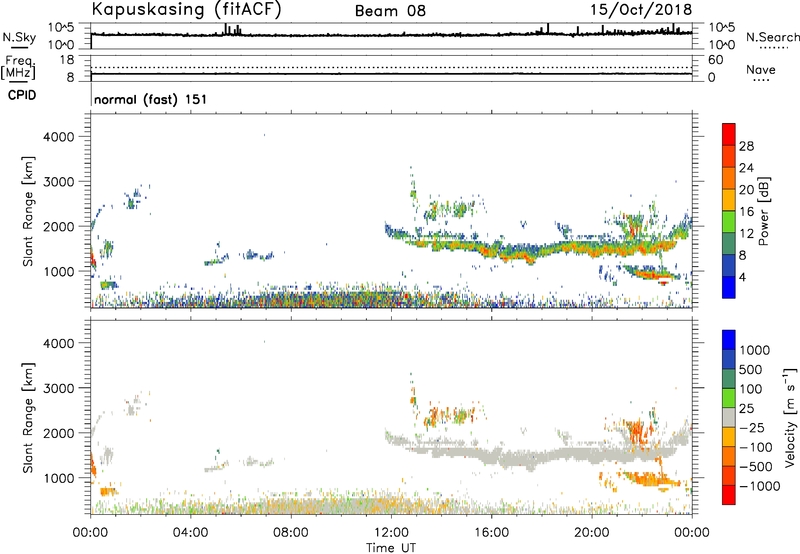
Task: Click the '60' Nave axis tick
Action: pyautogui.click(x=715, y=60)
